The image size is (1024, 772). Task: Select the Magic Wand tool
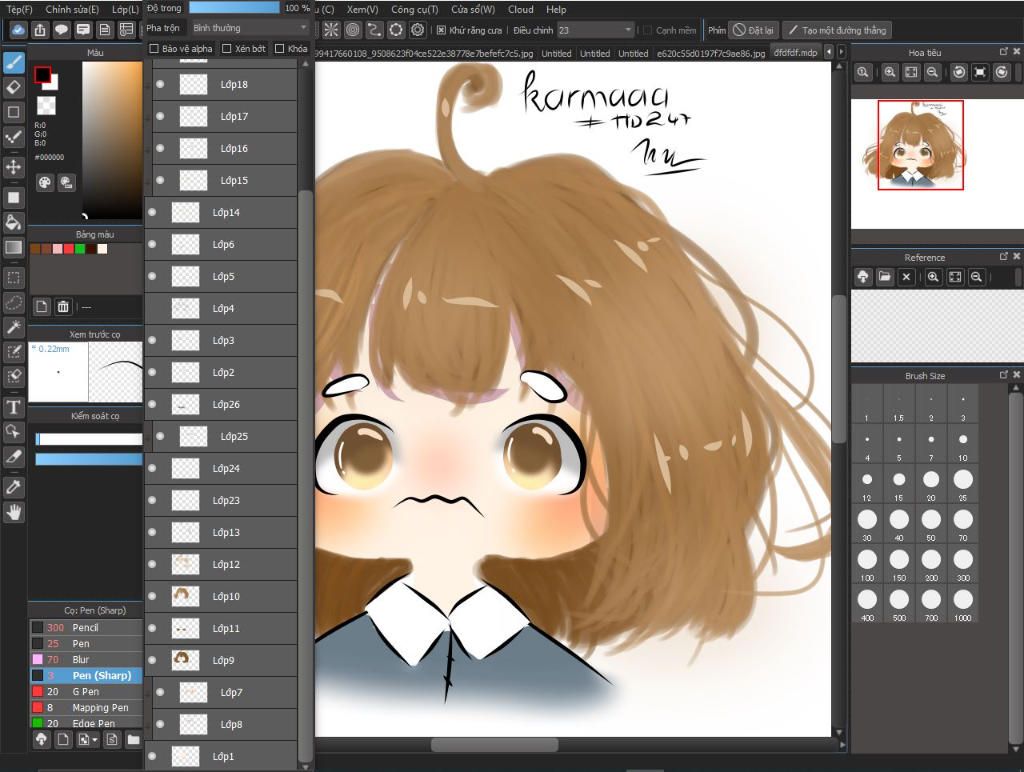[14, 327]
